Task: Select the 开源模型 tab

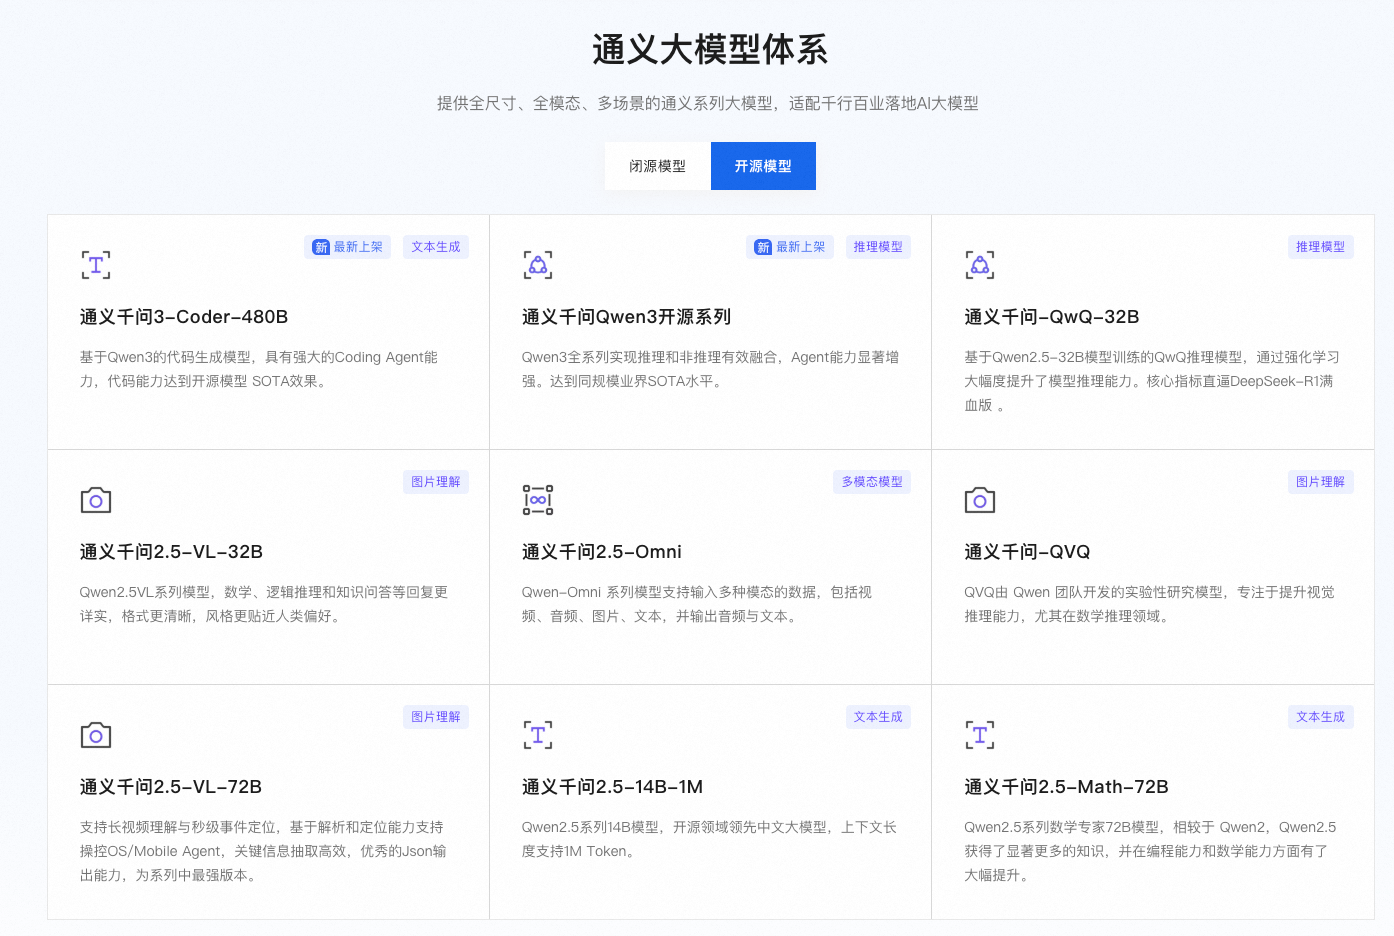Action: click(x=763, y=166)
